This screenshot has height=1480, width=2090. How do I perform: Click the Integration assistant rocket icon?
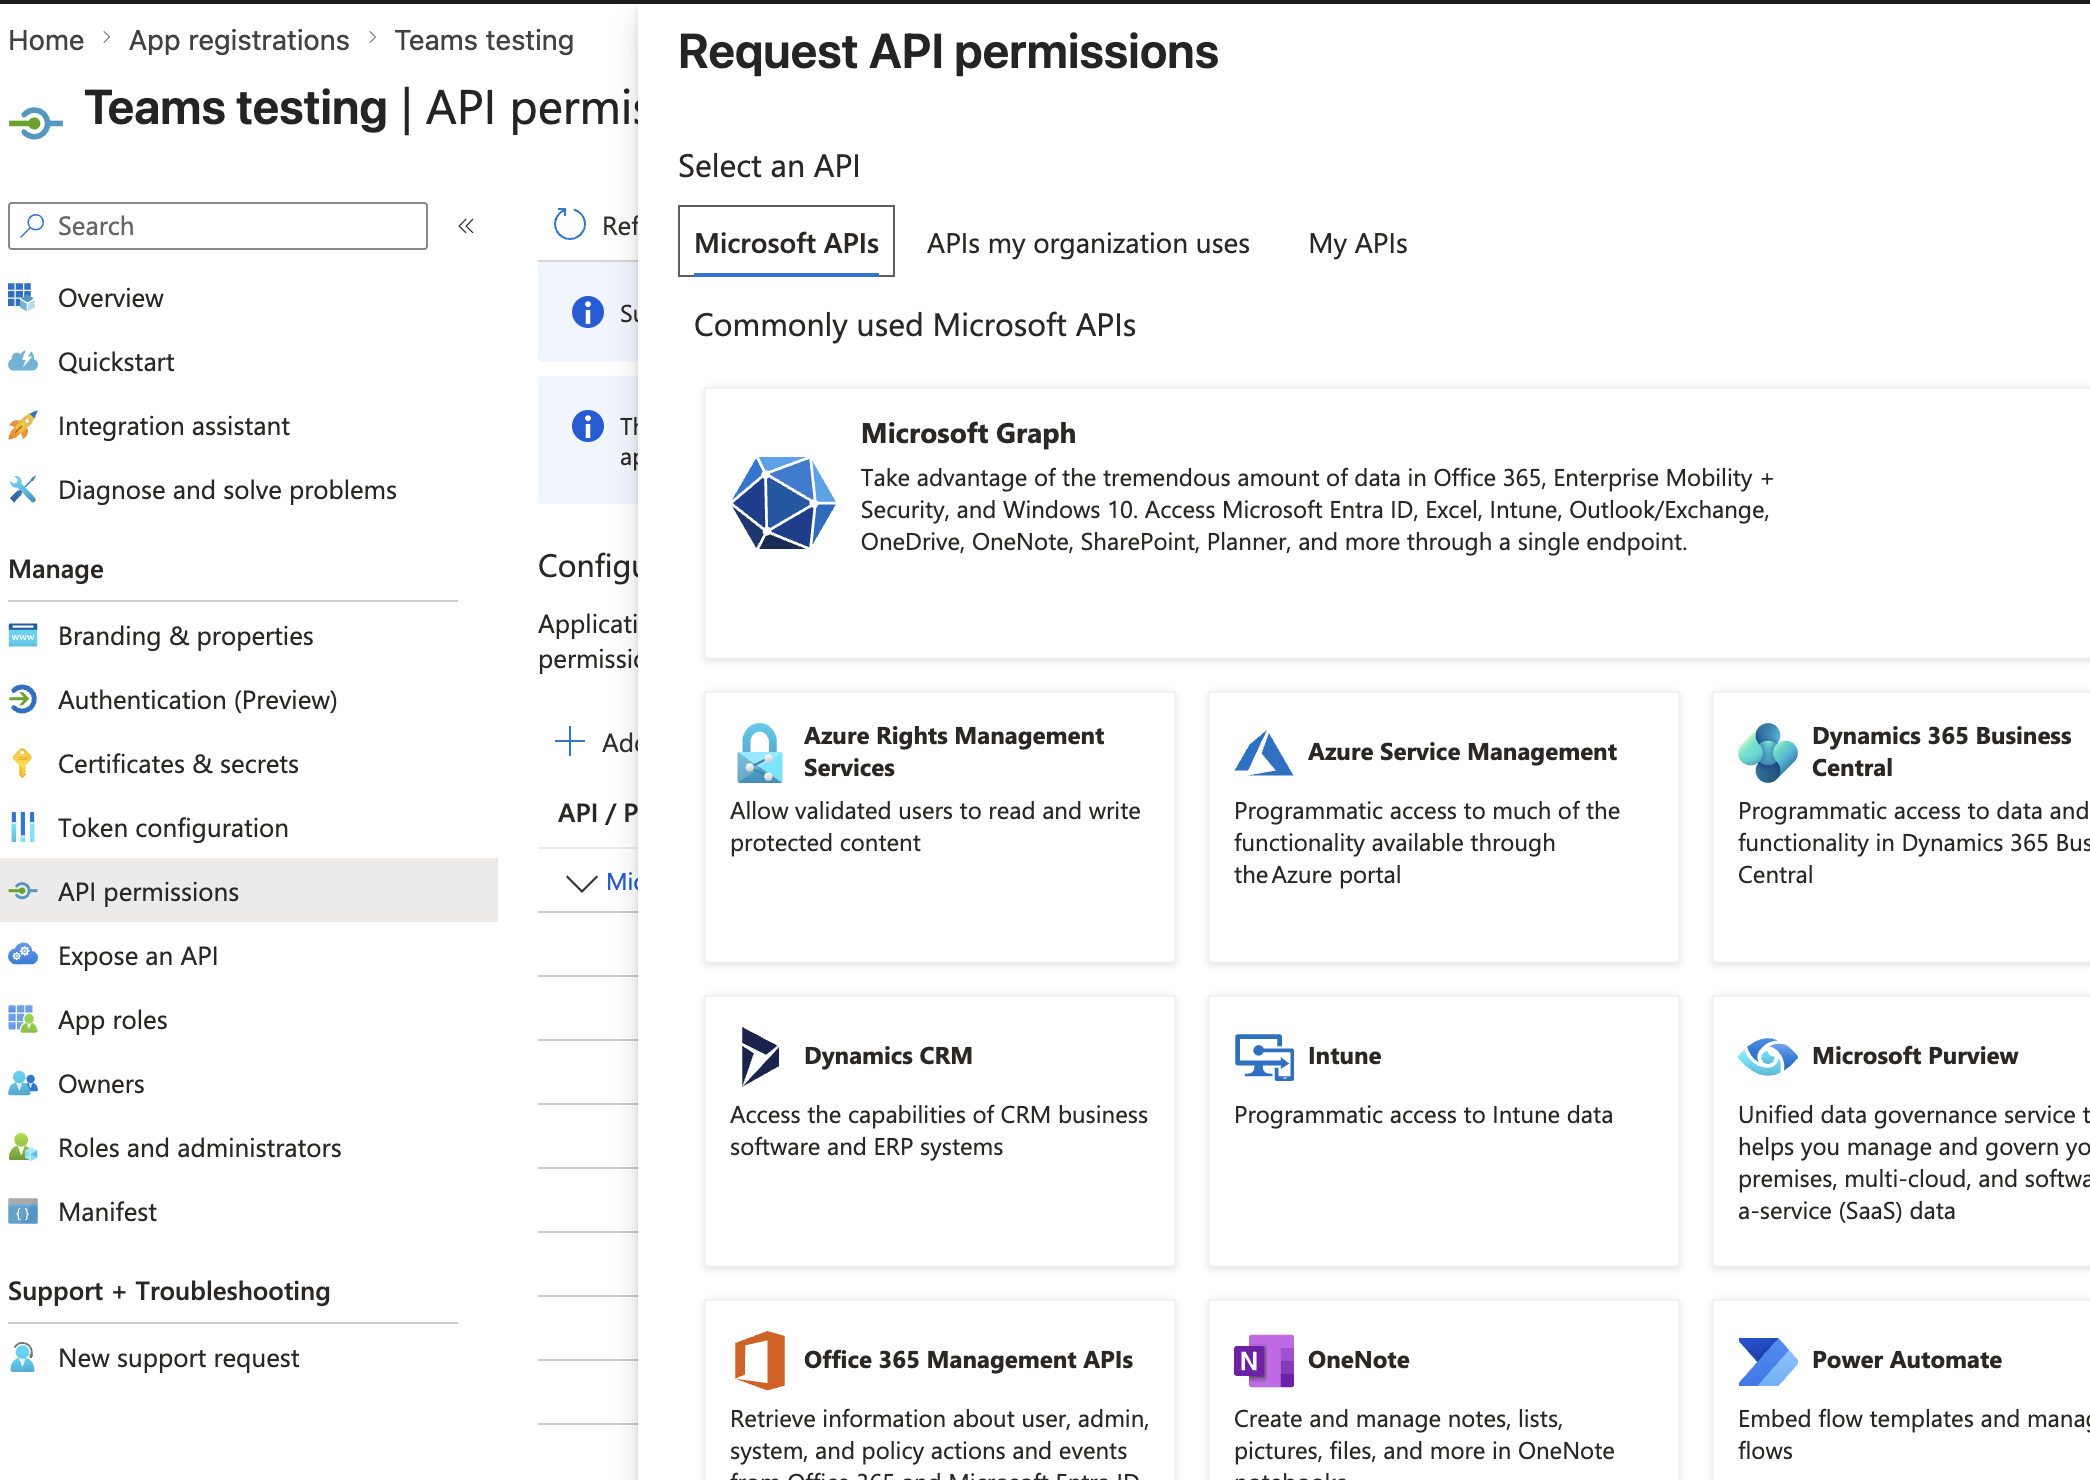point(22,425)
